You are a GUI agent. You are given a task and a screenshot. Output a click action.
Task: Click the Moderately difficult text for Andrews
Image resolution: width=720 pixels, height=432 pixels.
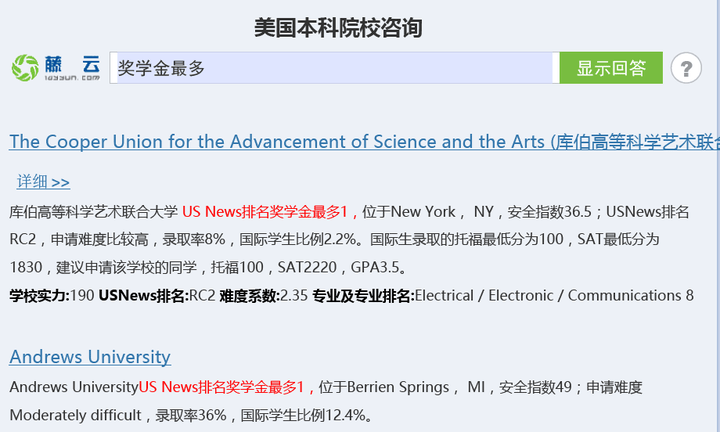click(76, 415)
